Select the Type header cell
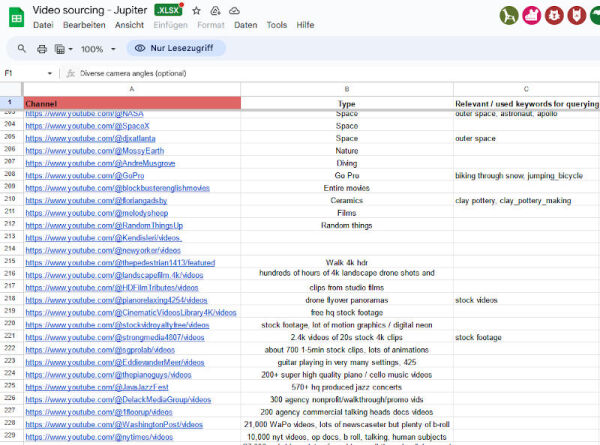 tap(347, 103)
